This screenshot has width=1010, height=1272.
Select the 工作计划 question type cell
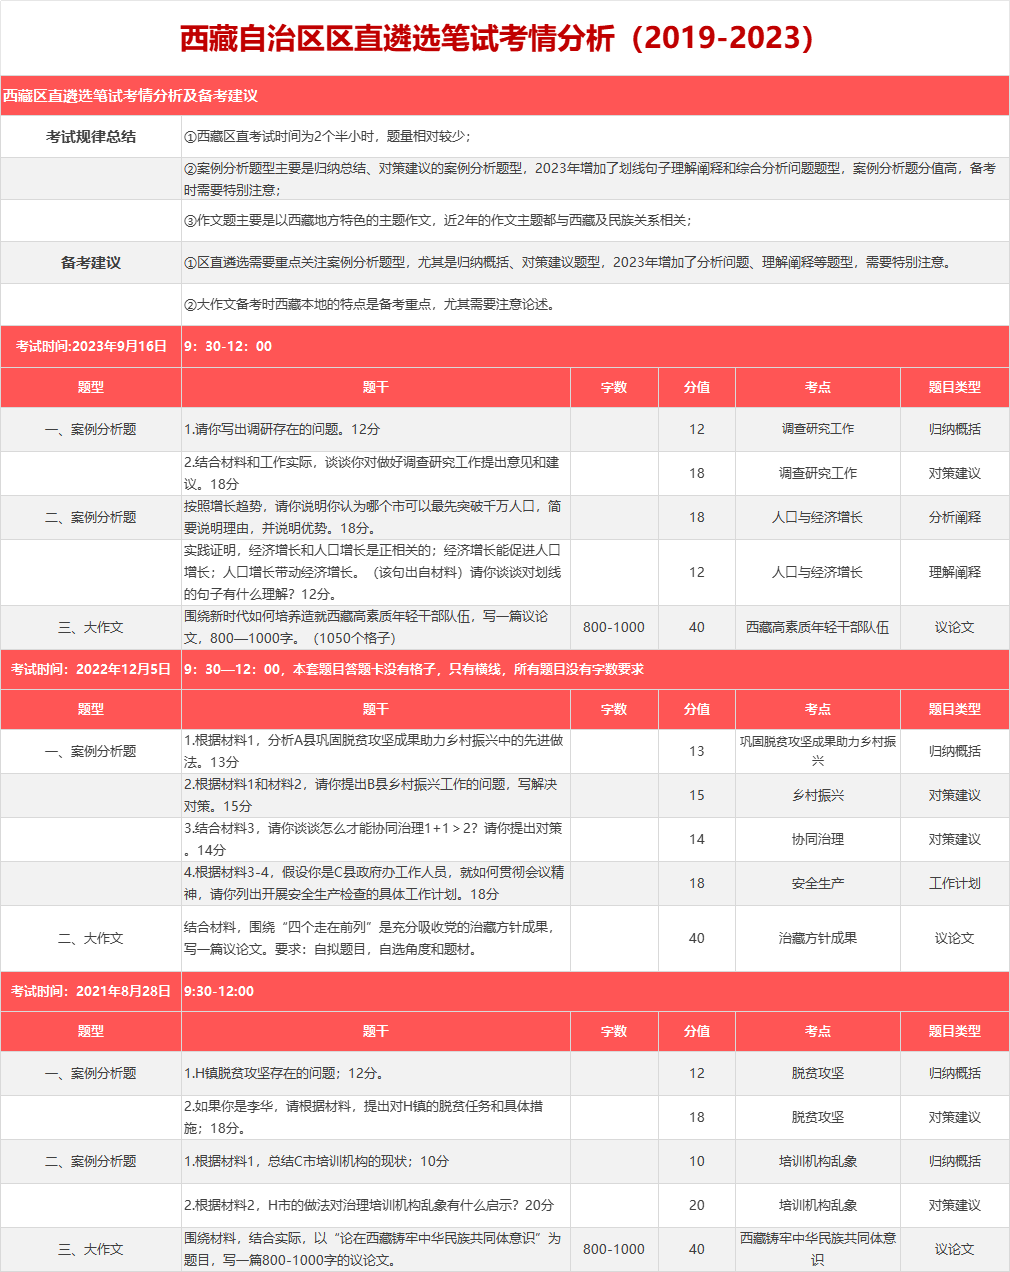coord(954,883)
